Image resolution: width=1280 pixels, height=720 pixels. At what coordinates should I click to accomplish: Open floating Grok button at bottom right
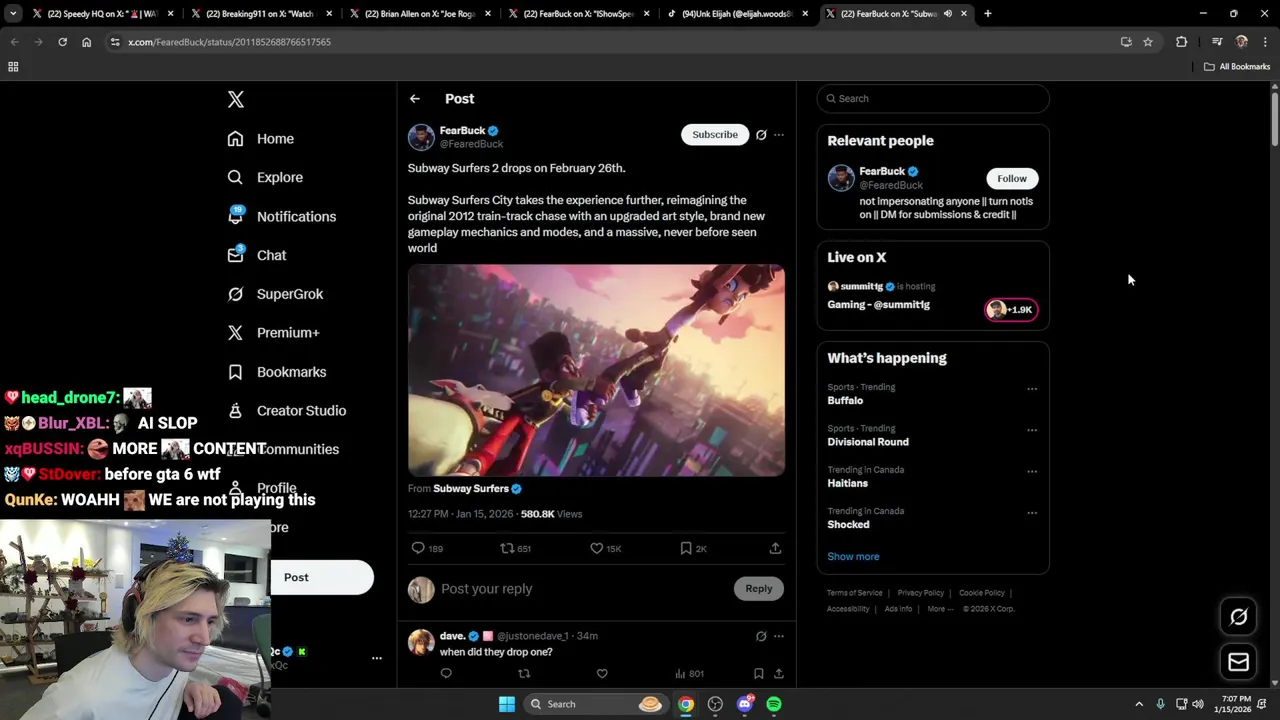coord(1238,617)
